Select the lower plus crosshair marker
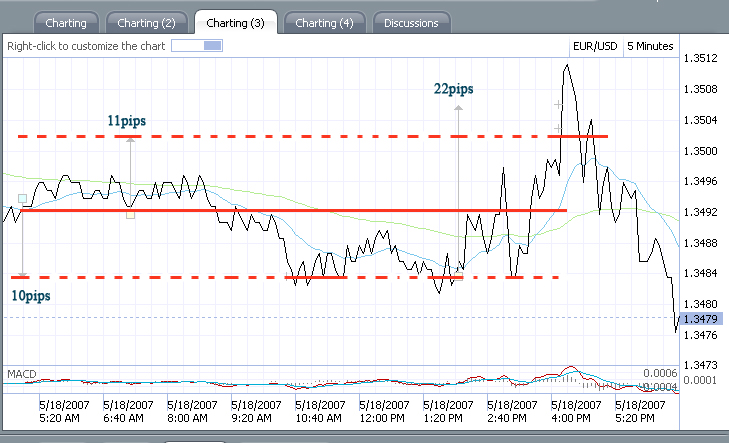The image size is (729, 443). pos(558,128)
